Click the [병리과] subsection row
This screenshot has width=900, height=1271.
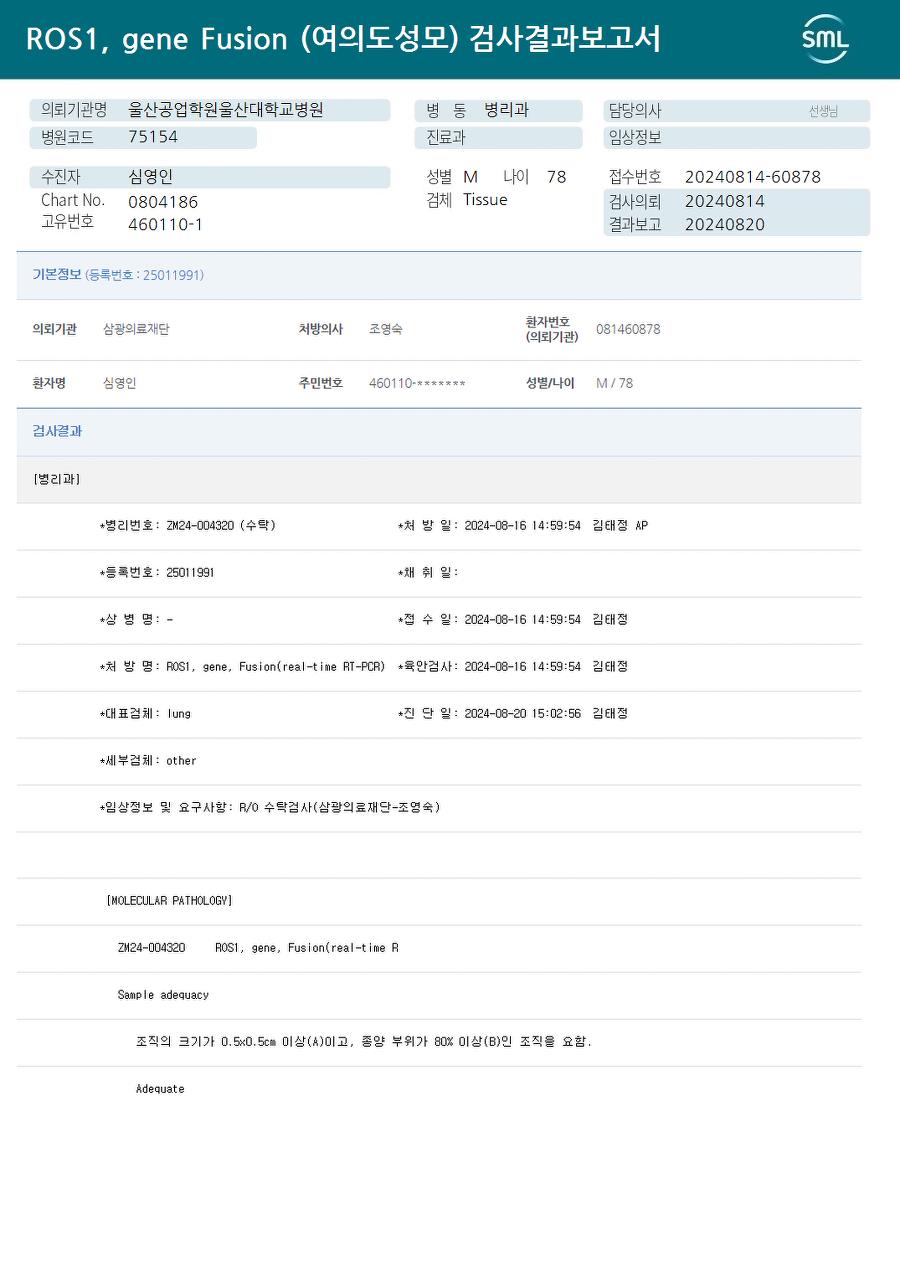[x=438, y=480]
